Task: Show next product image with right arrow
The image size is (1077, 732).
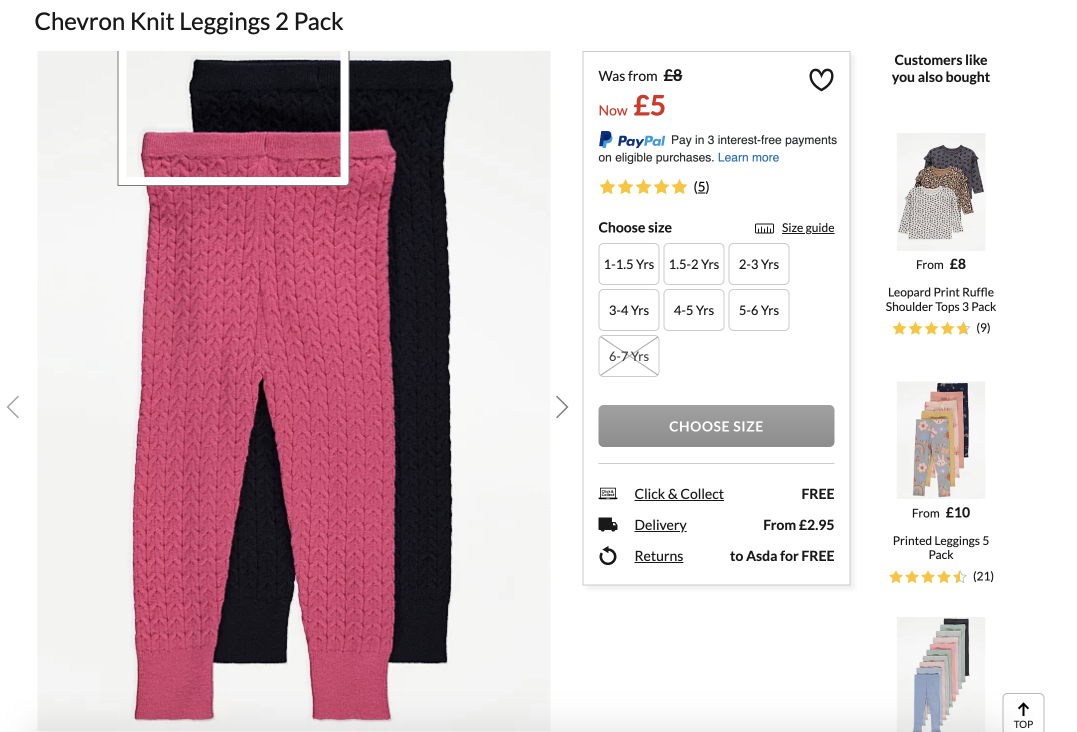Action: [562, 407]
